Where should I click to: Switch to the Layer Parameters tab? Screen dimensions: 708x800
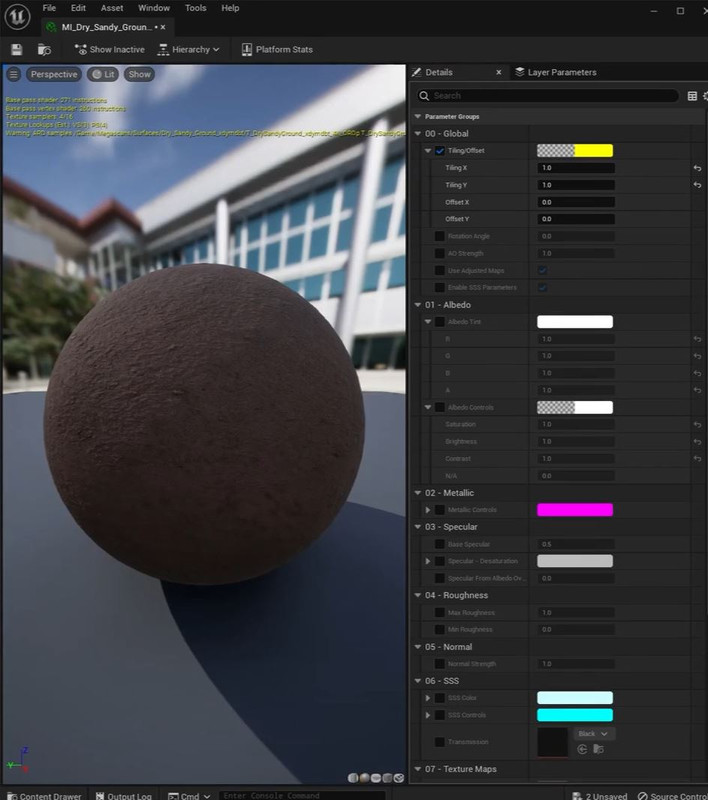tap(556, 72)
